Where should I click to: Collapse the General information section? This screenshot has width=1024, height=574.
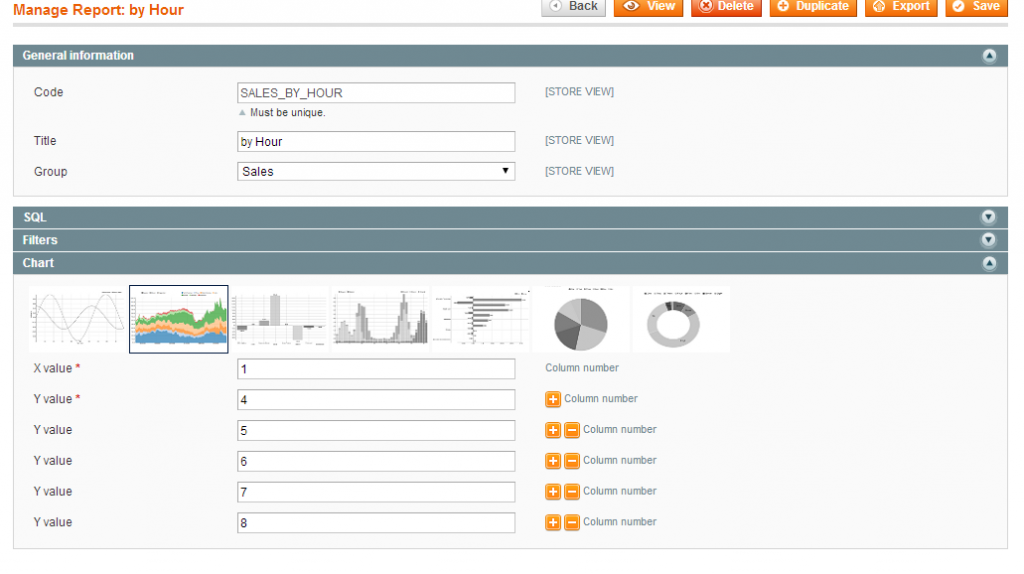(x=989, y=56)
